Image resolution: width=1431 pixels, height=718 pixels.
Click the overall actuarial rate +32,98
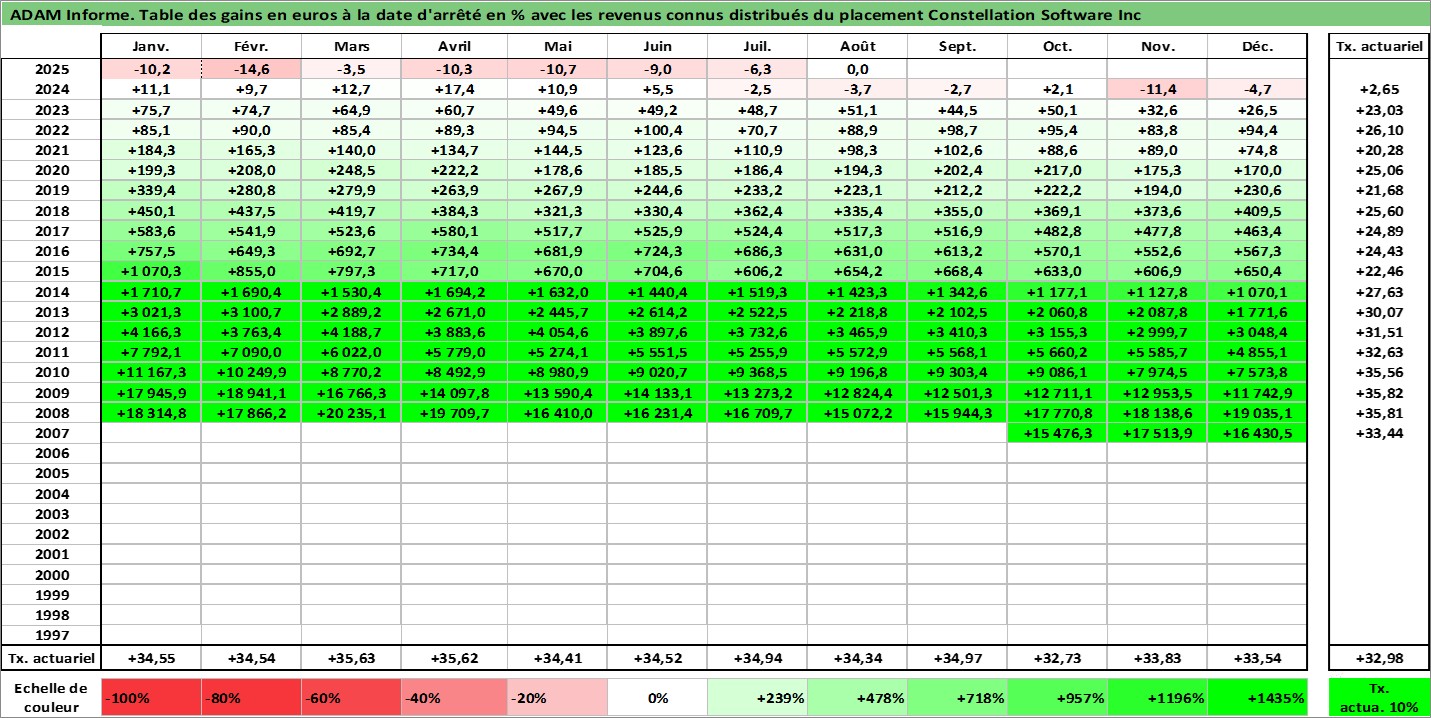(1378, 657)
